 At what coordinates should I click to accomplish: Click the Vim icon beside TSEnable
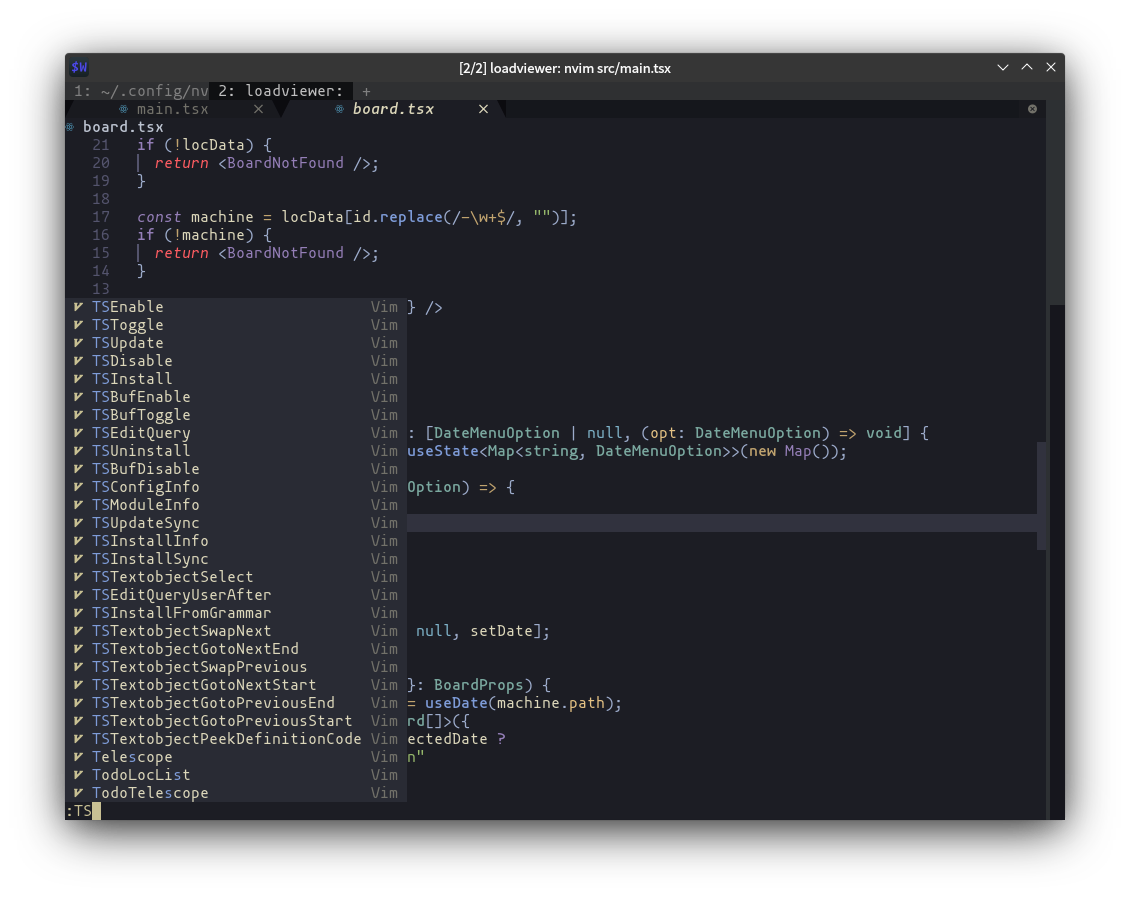coord(78,307)
